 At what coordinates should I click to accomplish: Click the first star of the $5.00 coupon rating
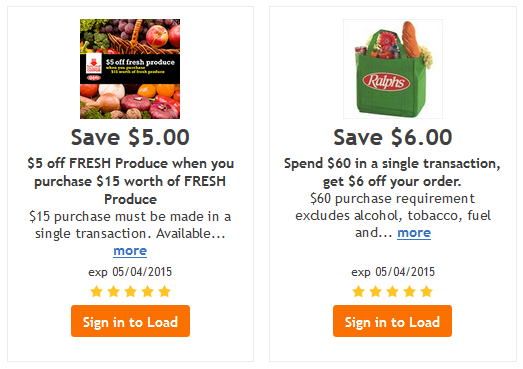tap(96, 291)
